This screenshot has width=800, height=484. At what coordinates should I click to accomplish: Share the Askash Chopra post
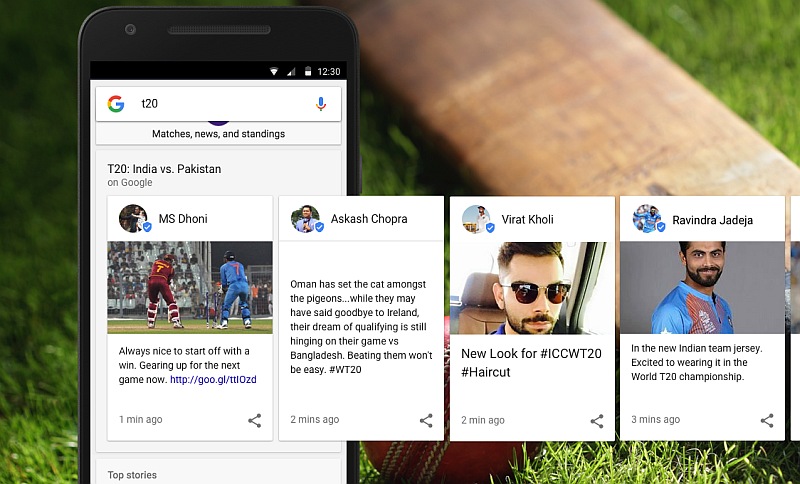426,420
